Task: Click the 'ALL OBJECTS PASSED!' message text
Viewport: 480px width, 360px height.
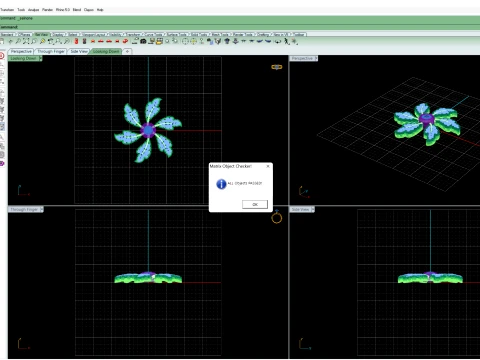Action: click(x=245, y=183)
